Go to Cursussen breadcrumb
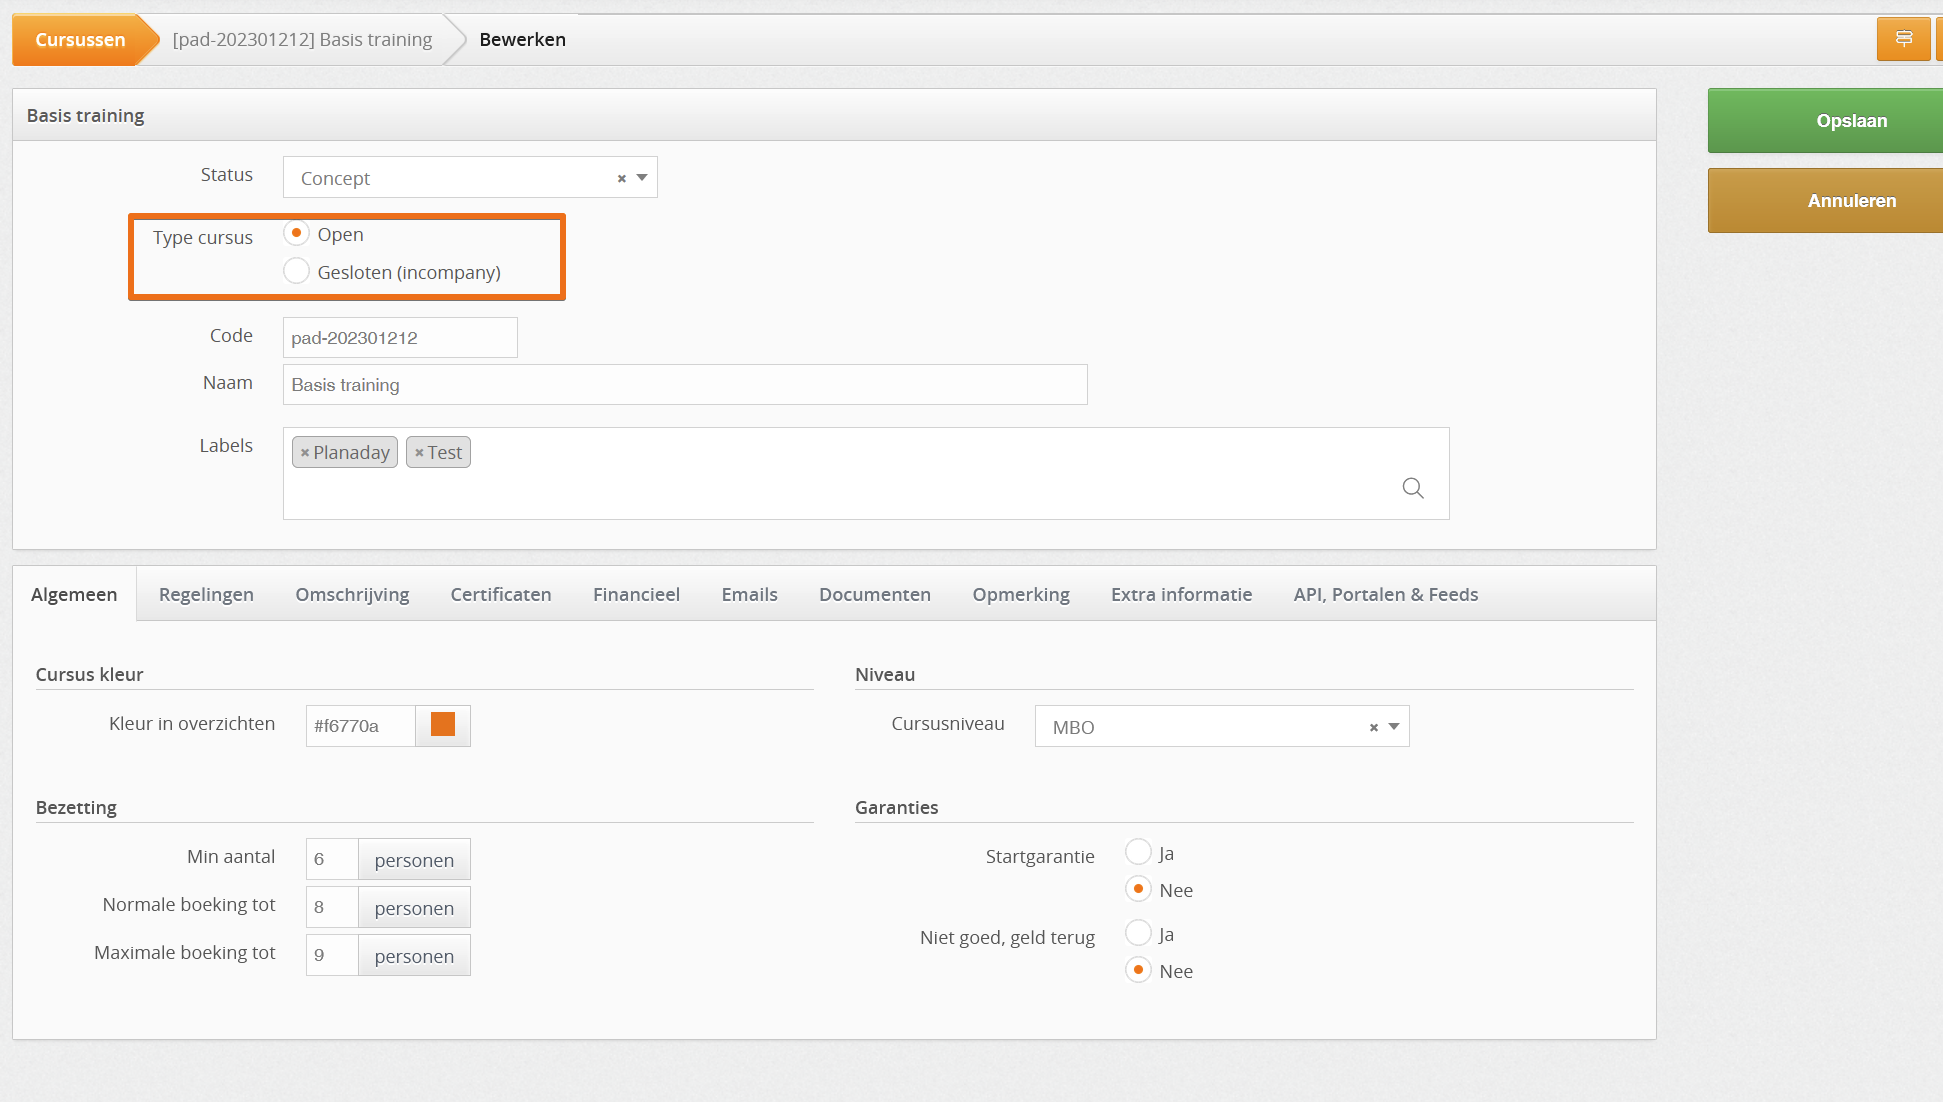Viewport: 1943px width, 1102px height. 80,40
